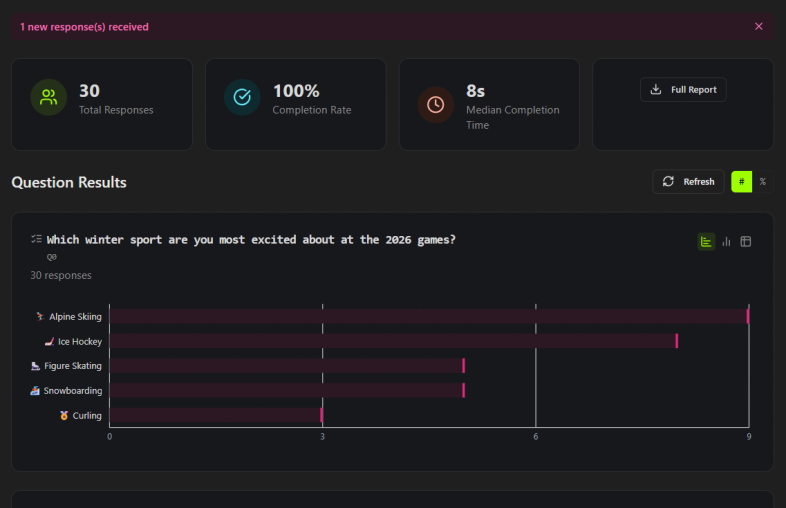Select the table view icon
The image size is (786, 508).
(x=746, y=242)
